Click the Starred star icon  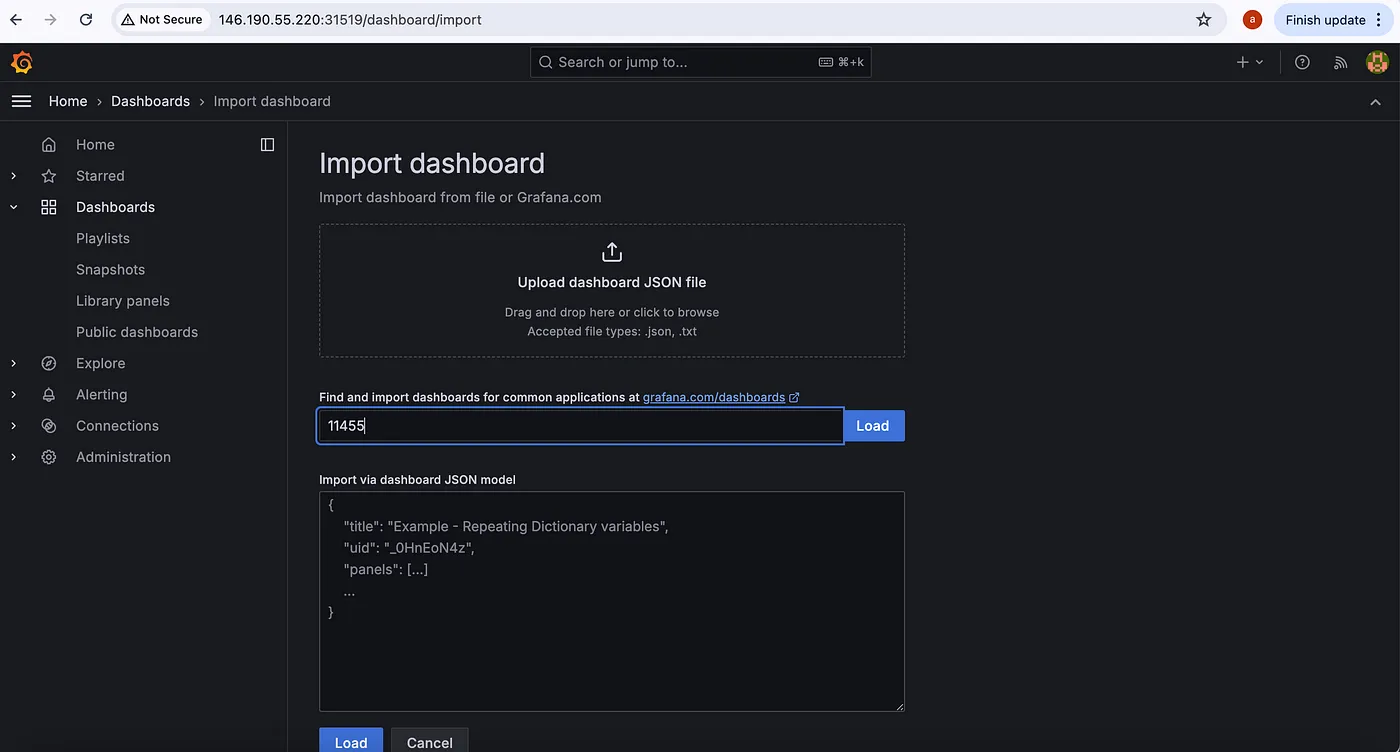pyautogui.click(x=49, y=176)
